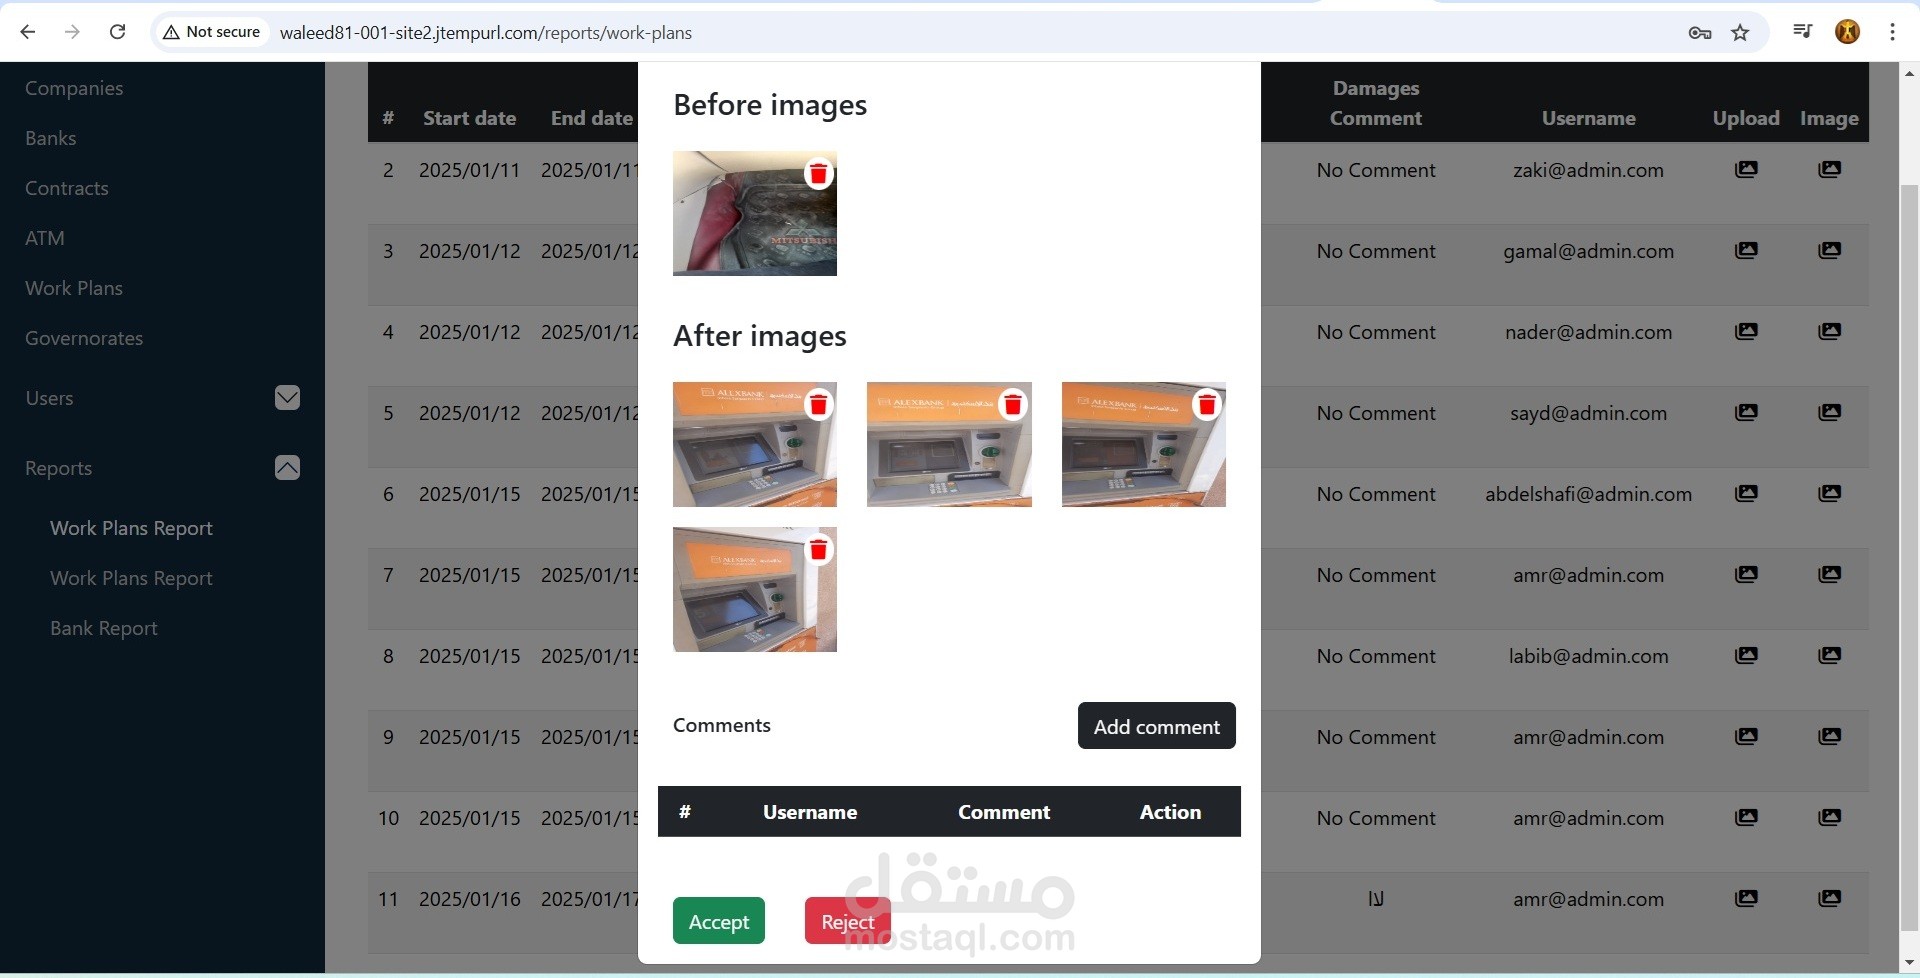Delete the fourth After image in second row
Viewport: 1920px width, 978px height.
[818, 550]
